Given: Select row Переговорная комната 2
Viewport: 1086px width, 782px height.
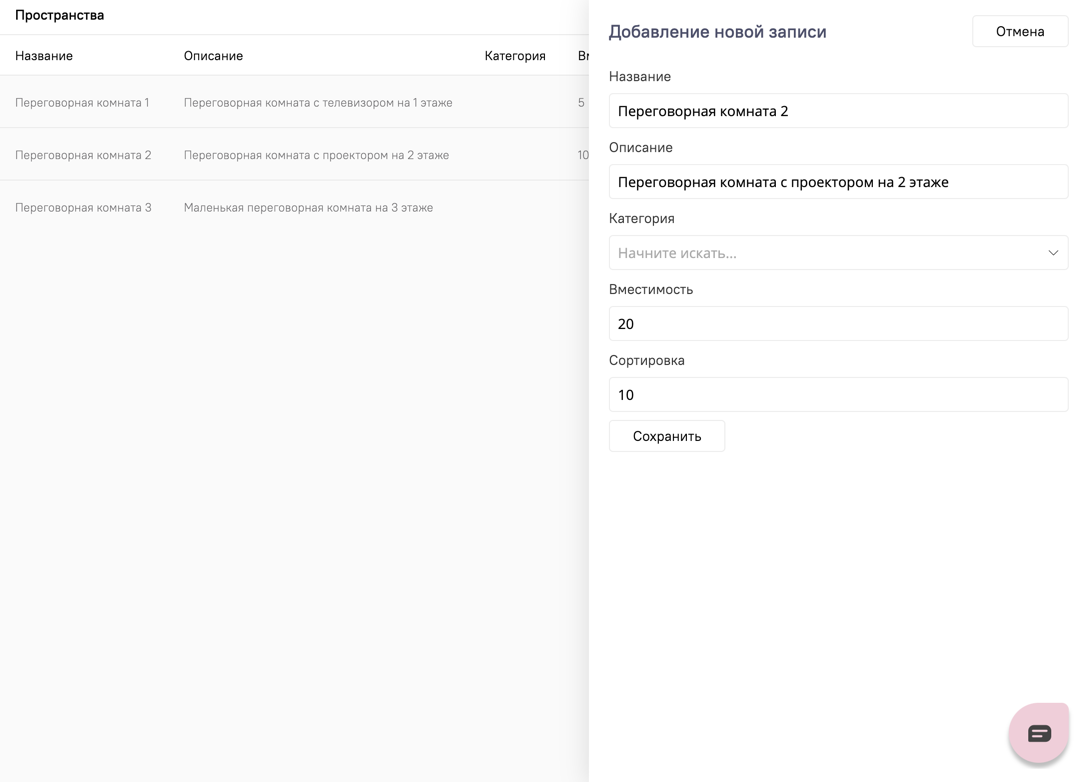Looking at the screenshot, I should [x=82, y=154].
